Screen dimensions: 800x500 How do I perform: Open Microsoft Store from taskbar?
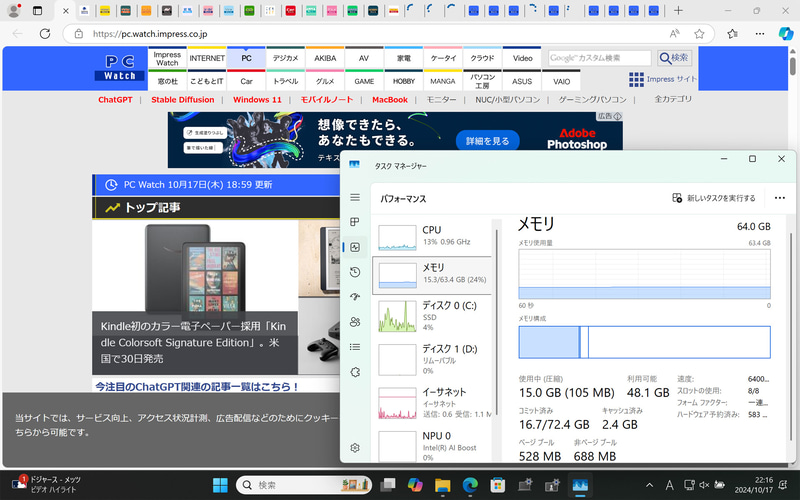[497, 485]
